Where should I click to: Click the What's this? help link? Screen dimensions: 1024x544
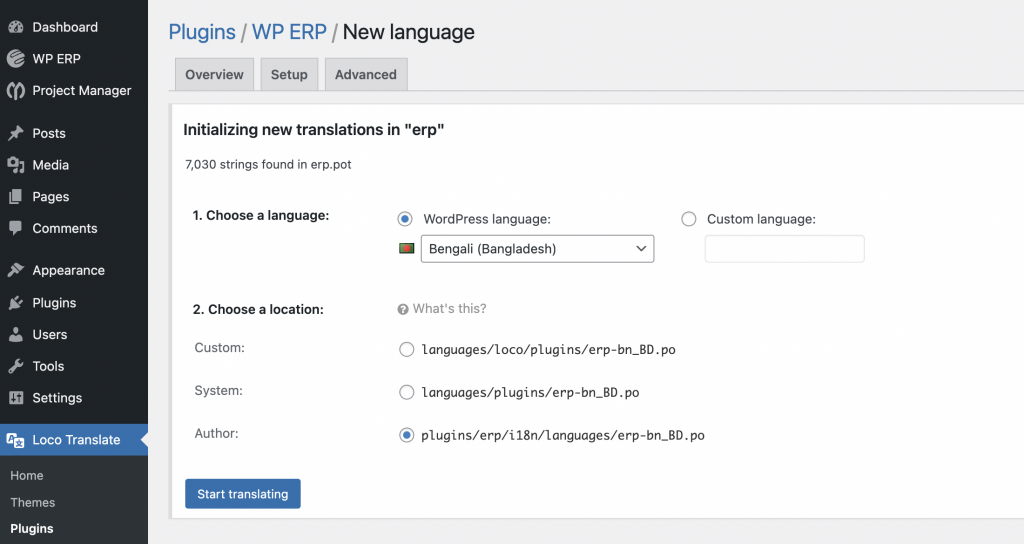click(x=449, y=309)
